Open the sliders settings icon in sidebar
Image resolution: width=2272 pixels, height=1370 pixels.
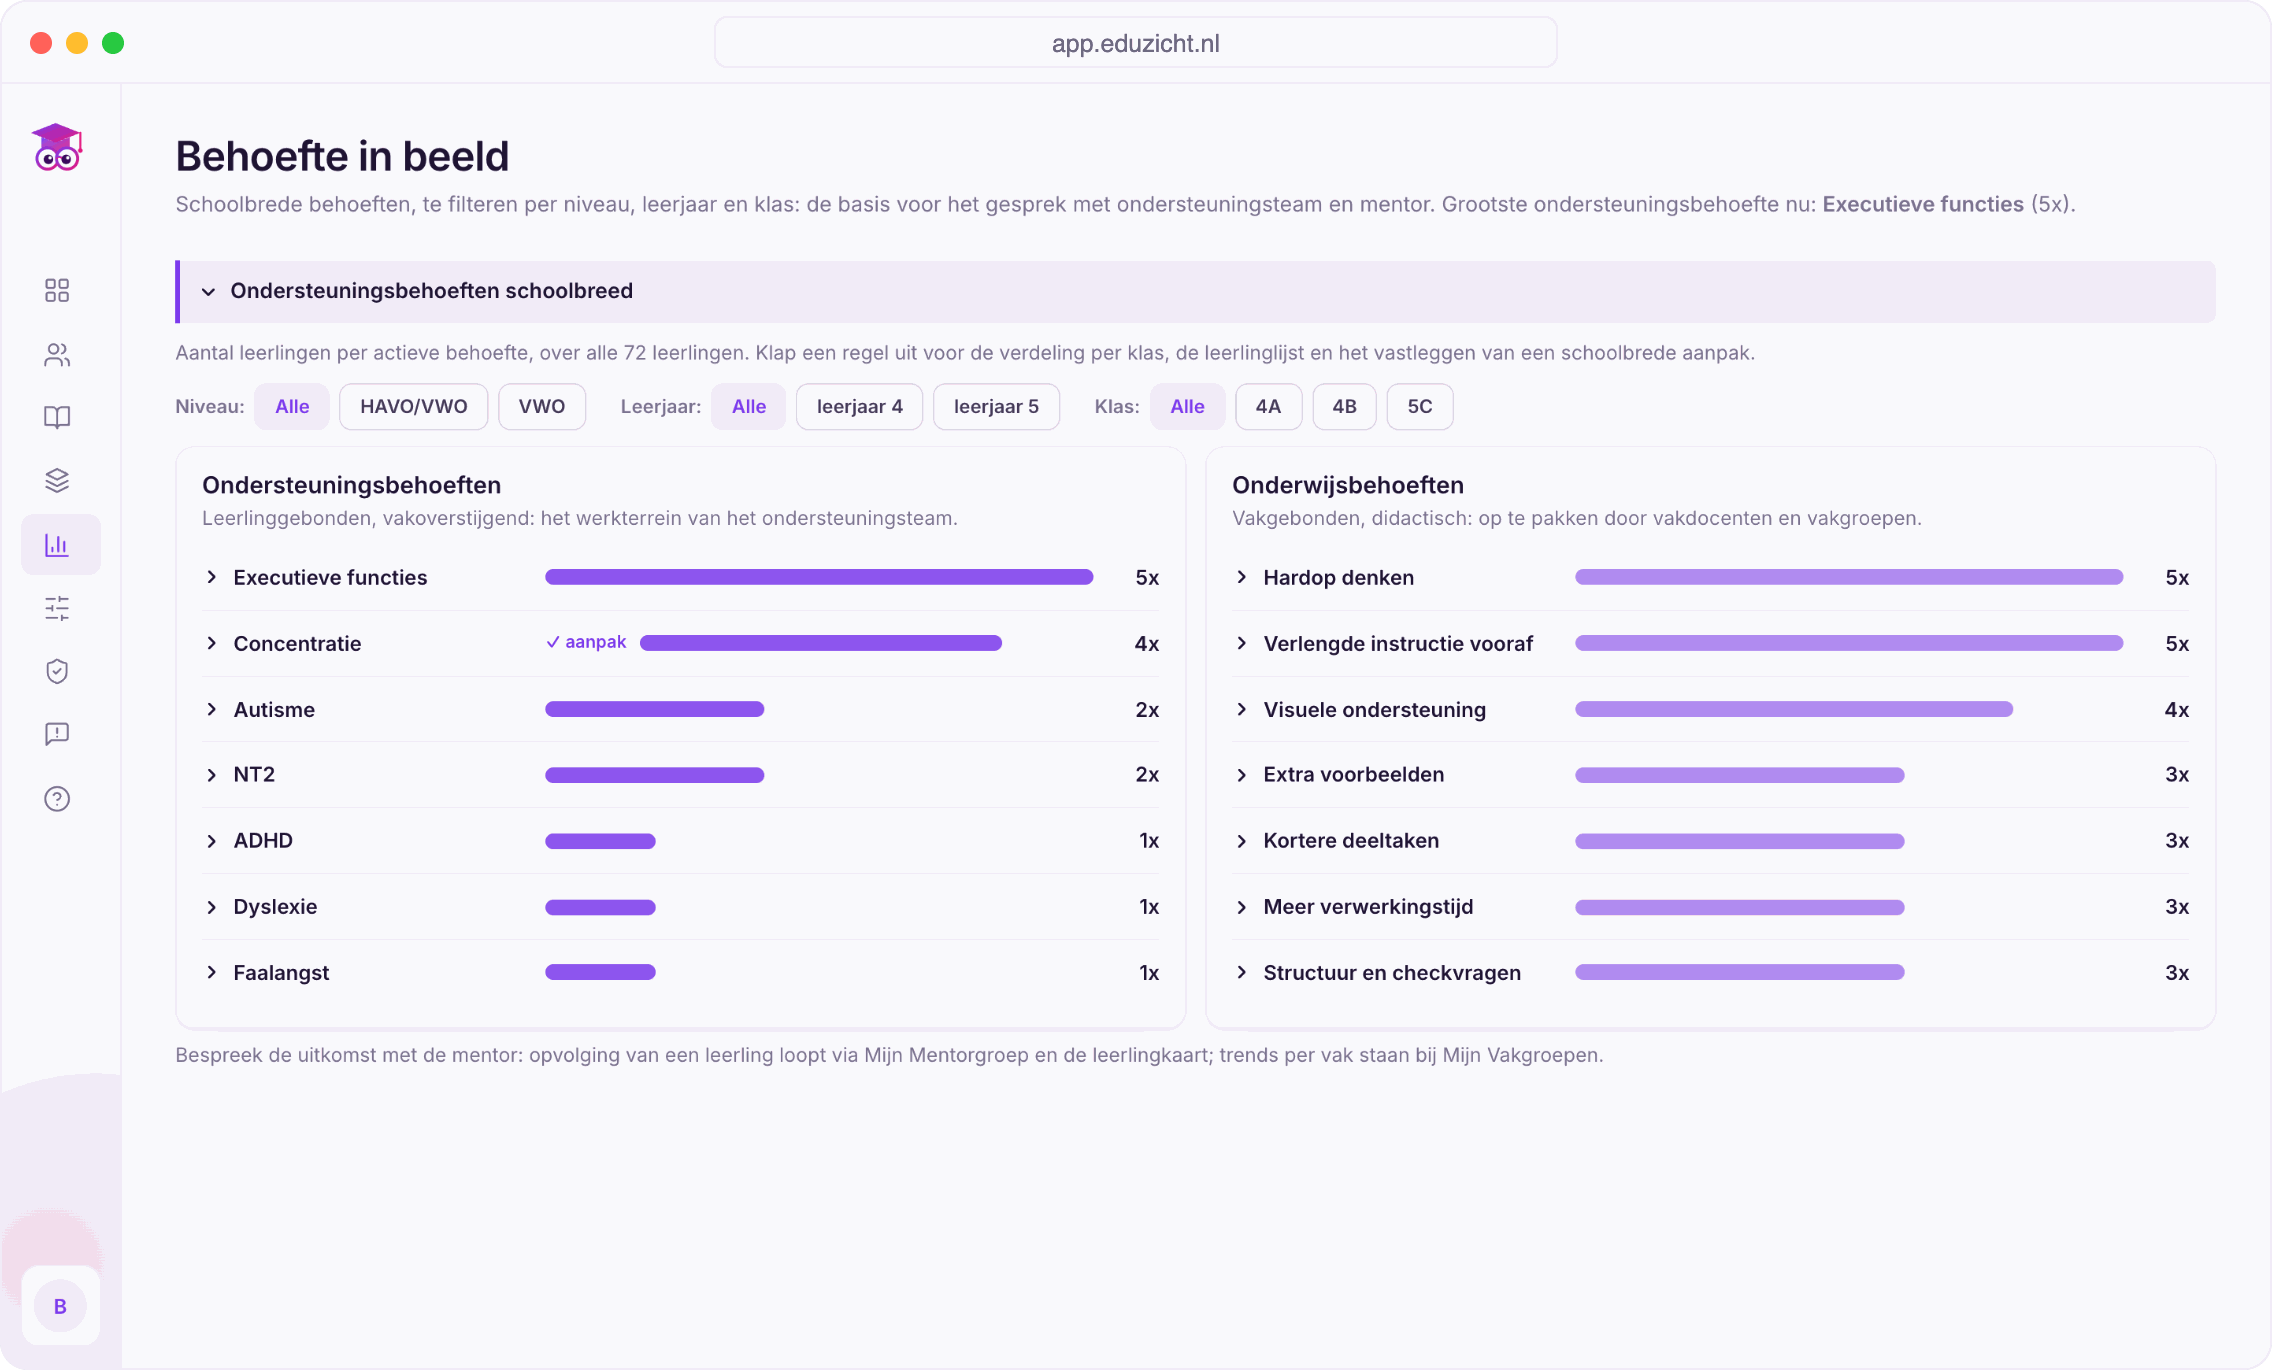pos(57,608)
